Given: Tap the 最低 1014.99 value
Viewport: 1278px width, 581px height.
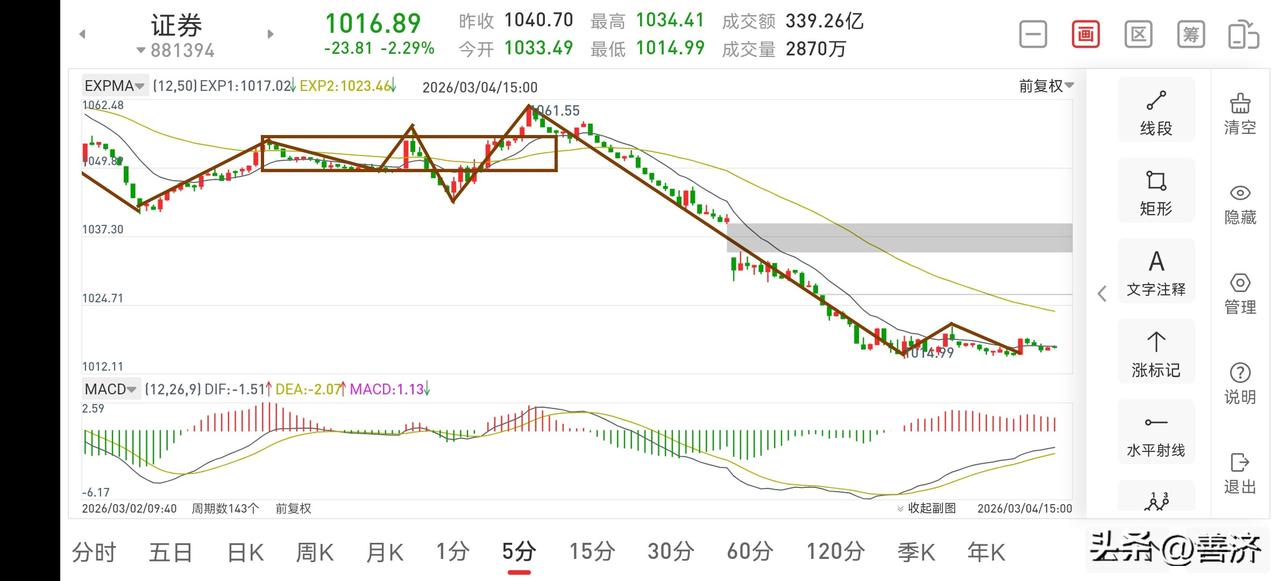Looking at the screenshot, I should tap(670, 48).
